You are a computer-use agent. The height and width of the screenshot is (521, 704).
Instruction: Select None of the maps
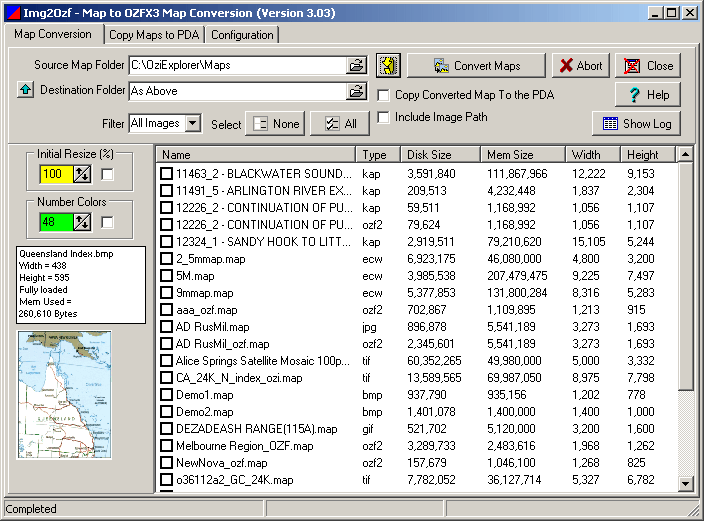click(x=275, y=124)
